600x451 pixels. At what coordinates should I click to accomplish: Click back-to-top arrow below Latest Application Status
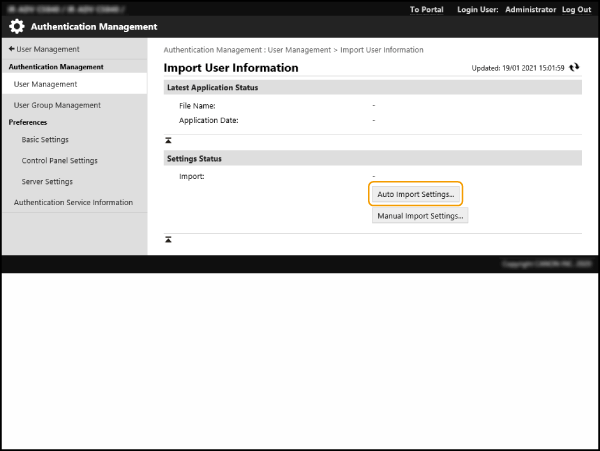168,140
